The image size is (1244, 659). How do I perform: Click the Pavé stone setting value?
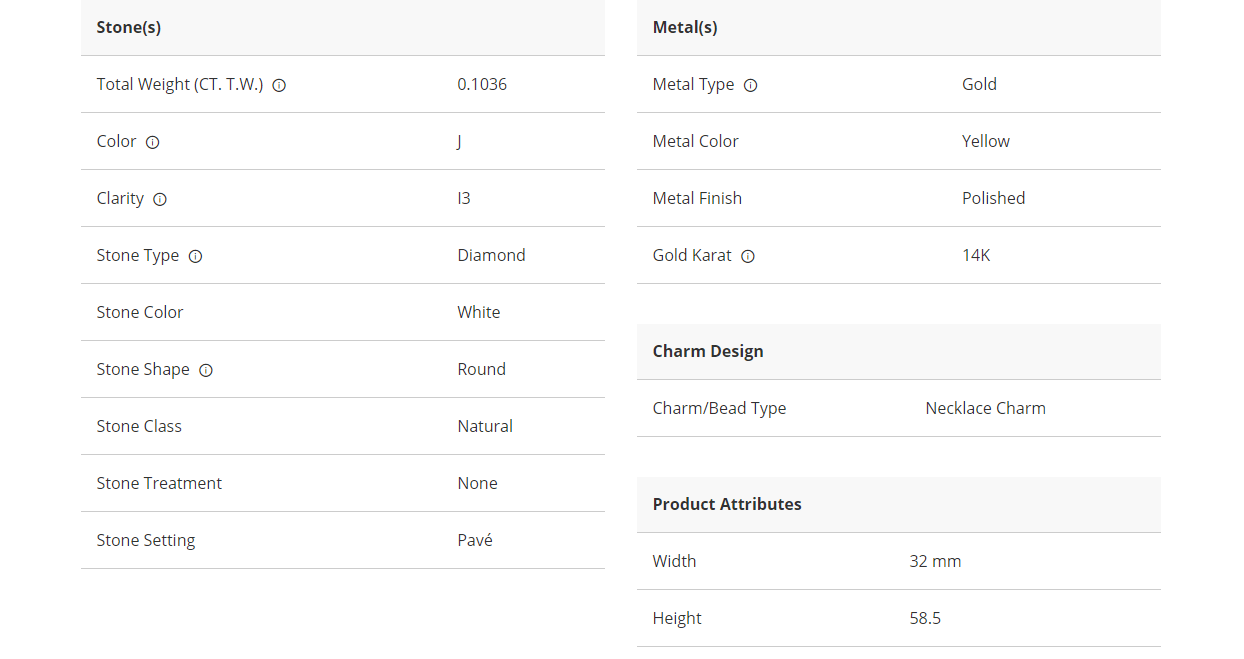click(475, 541)
